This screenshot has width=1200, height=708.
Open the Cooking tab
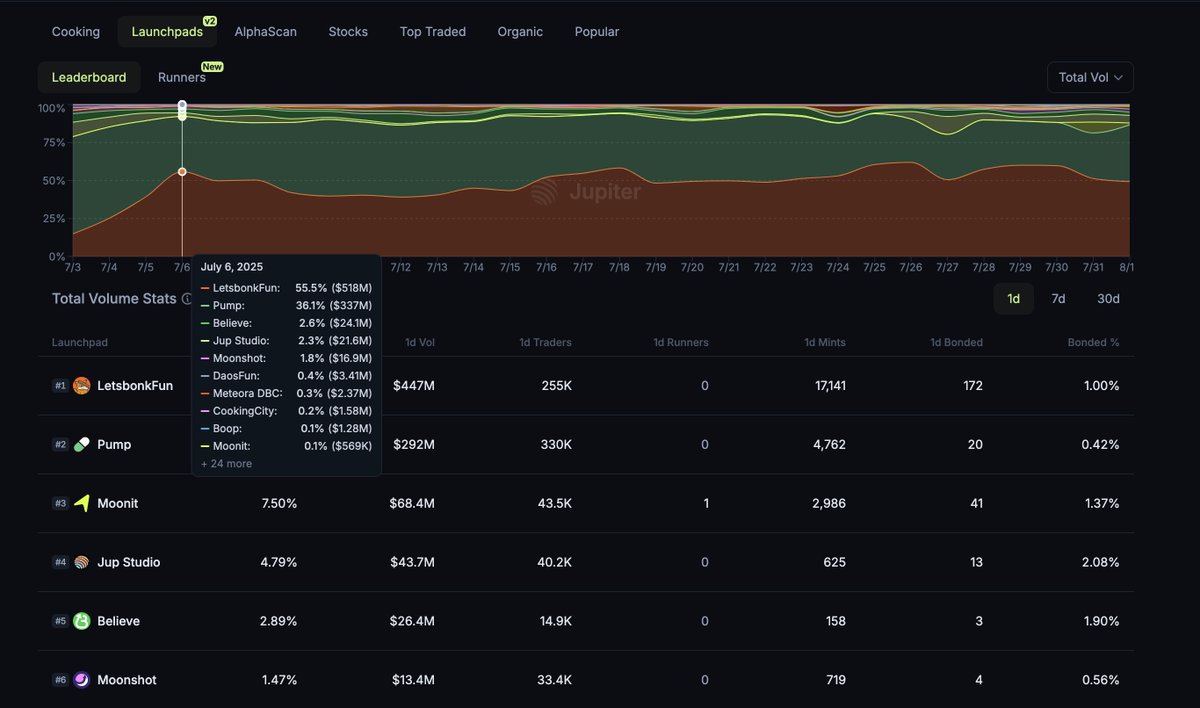click(x=76, y=32)
